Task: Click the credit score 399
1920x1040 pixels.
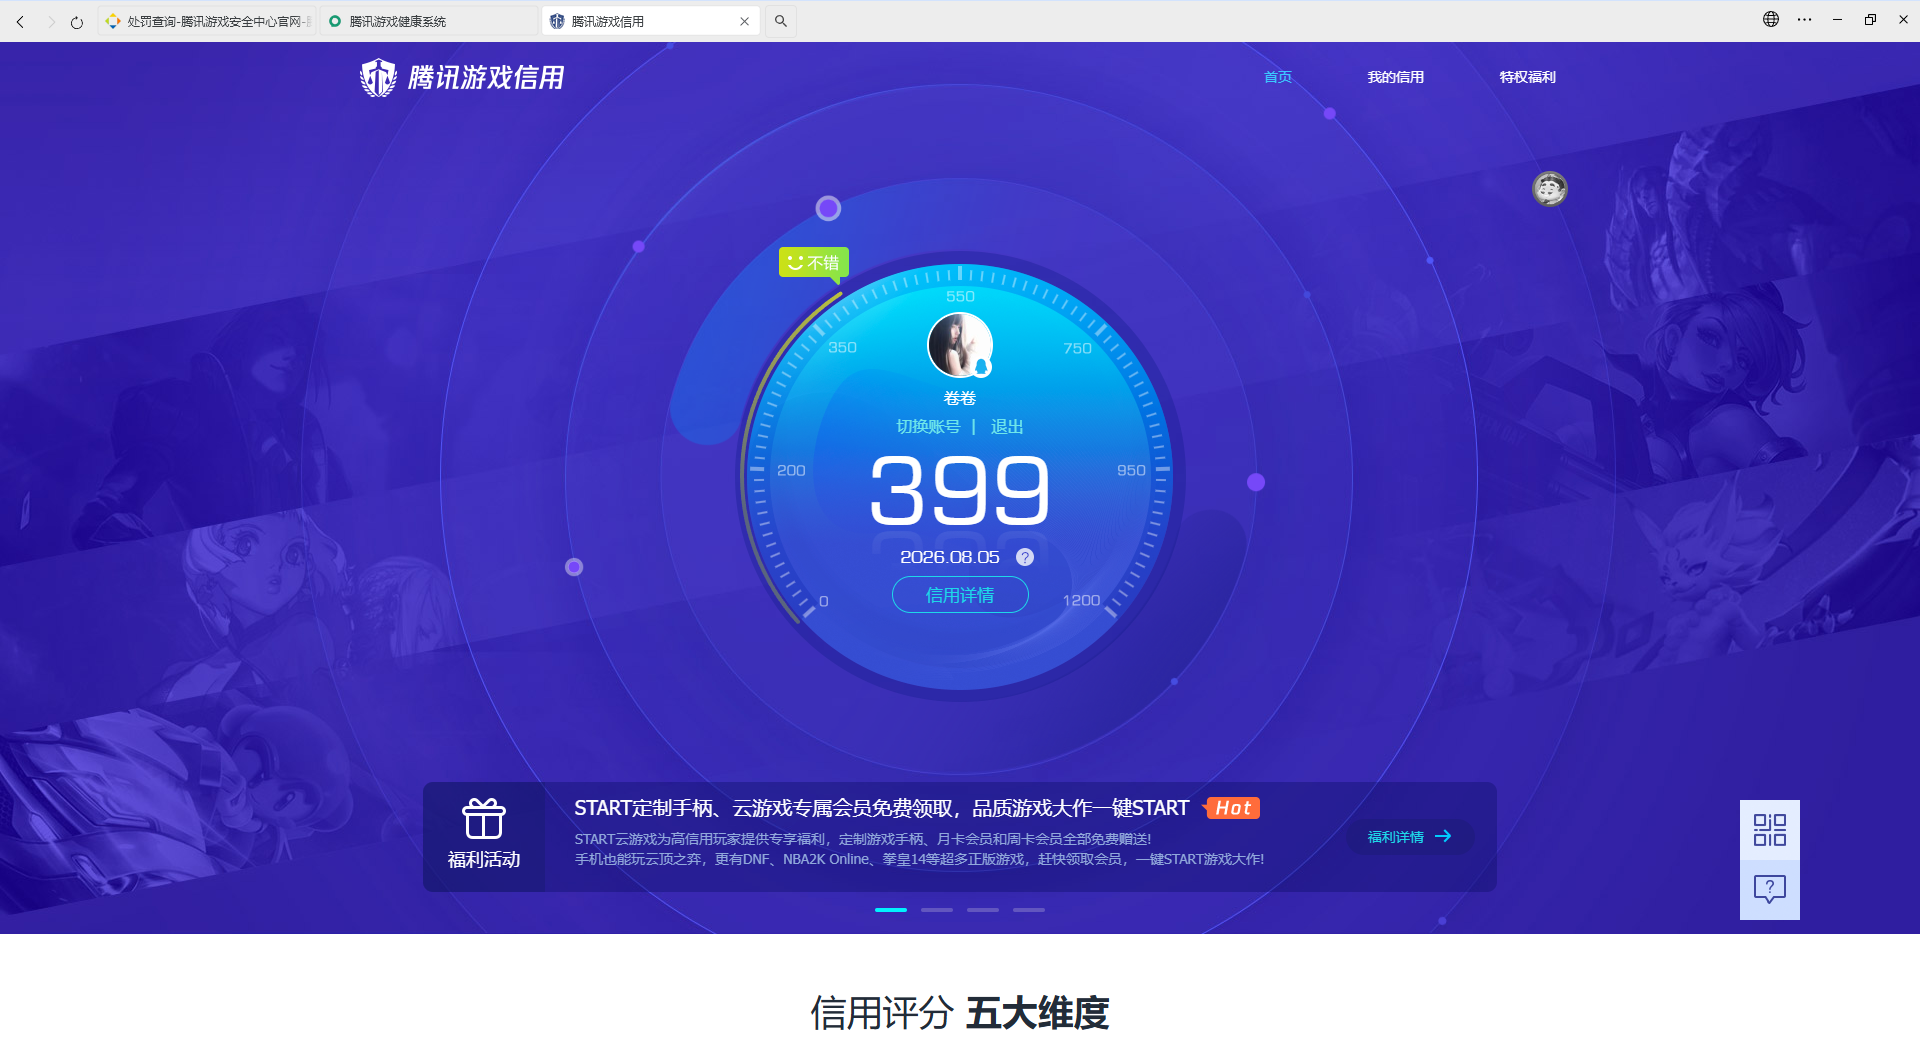Action: click(x=960, y=490)
